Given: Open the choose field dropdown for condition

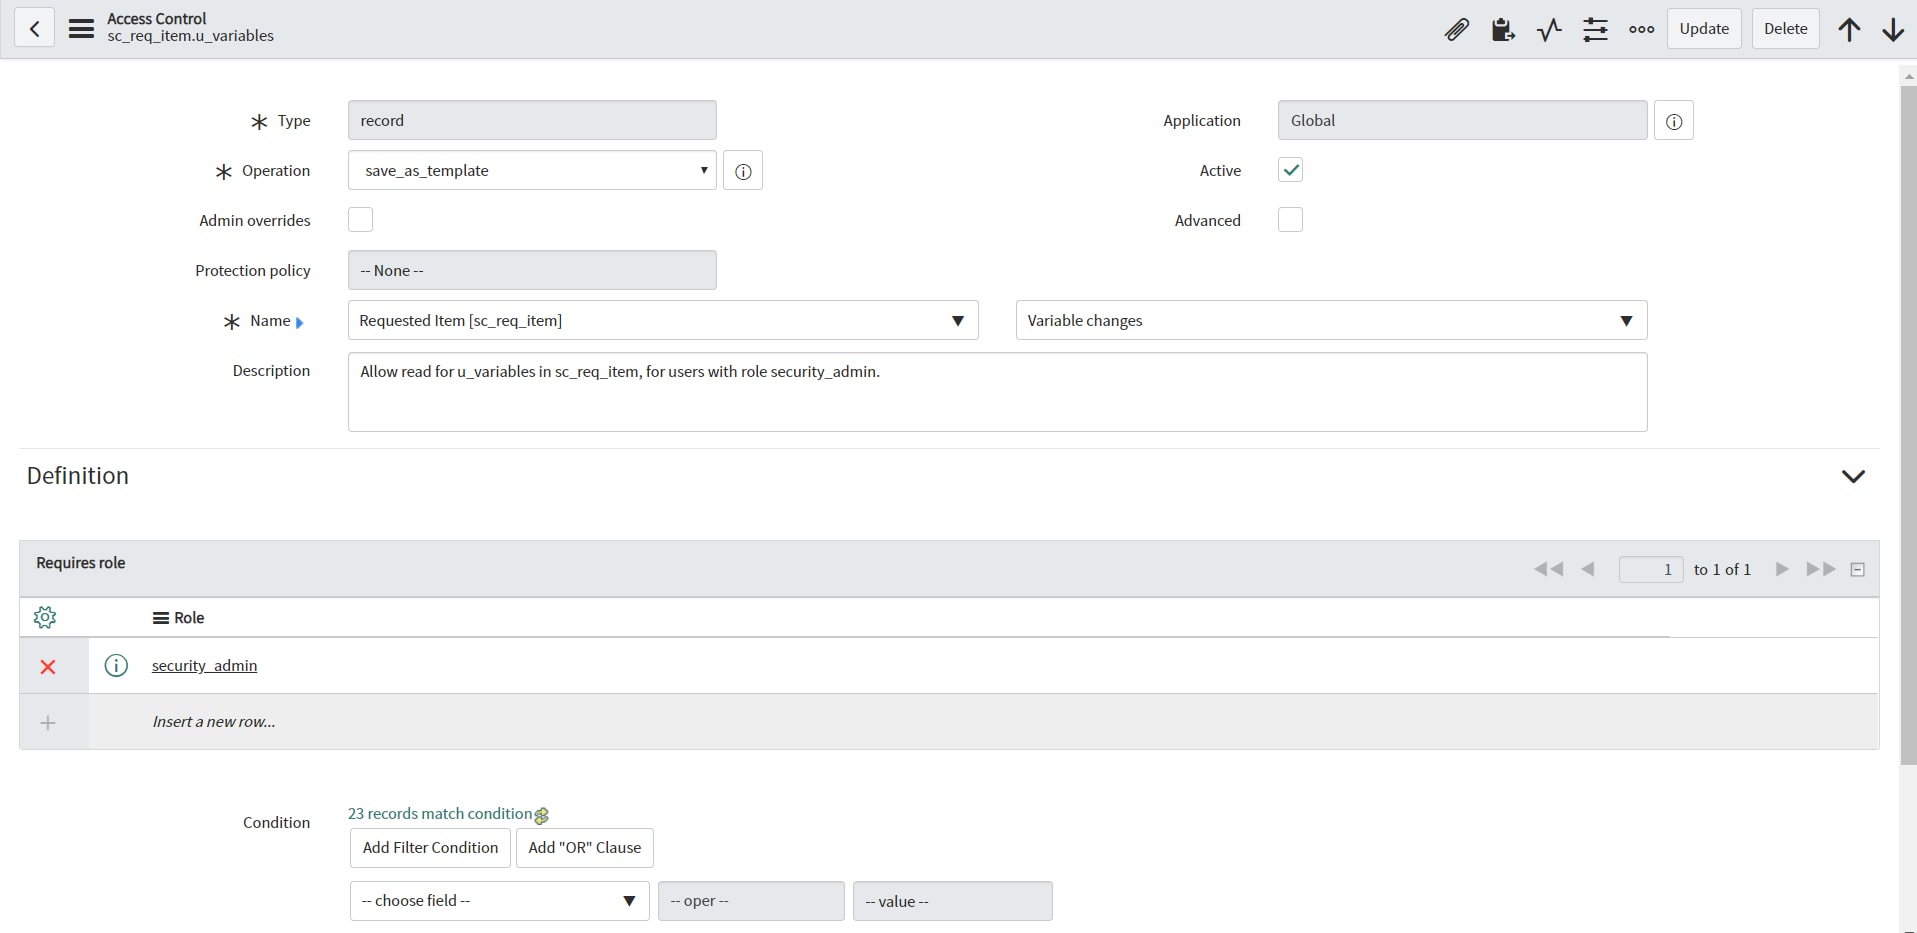Looking at the screenshot, I should [497, 900].
